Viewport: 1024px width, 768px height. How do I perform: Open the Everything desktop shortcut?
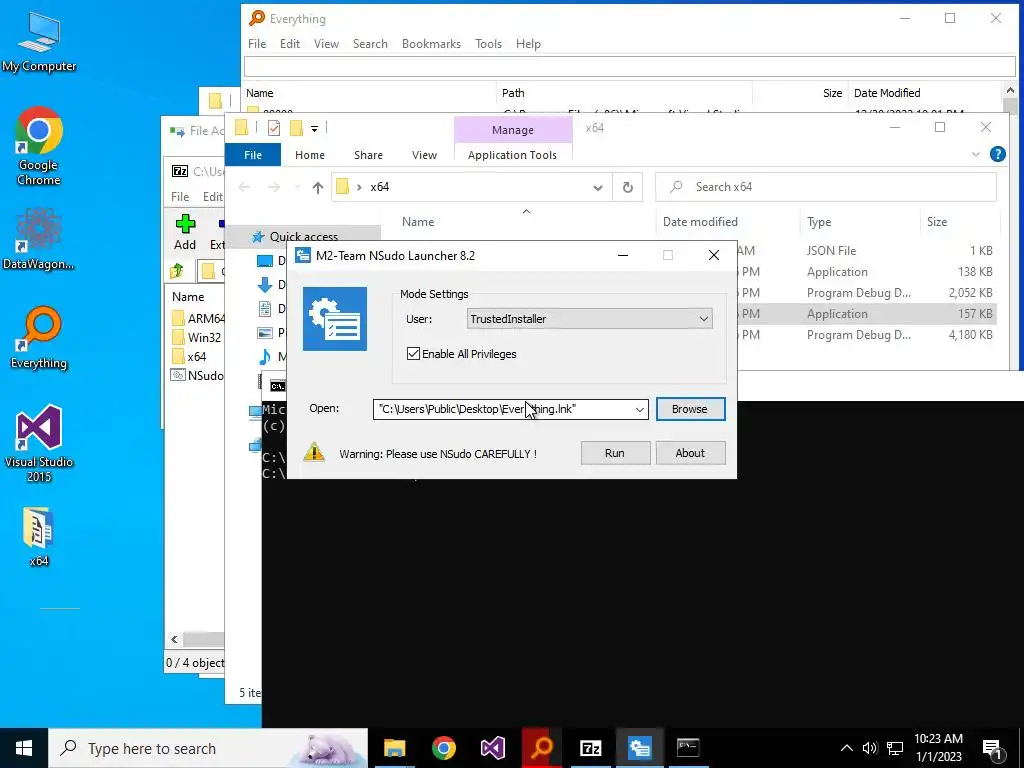pos(39,338)
